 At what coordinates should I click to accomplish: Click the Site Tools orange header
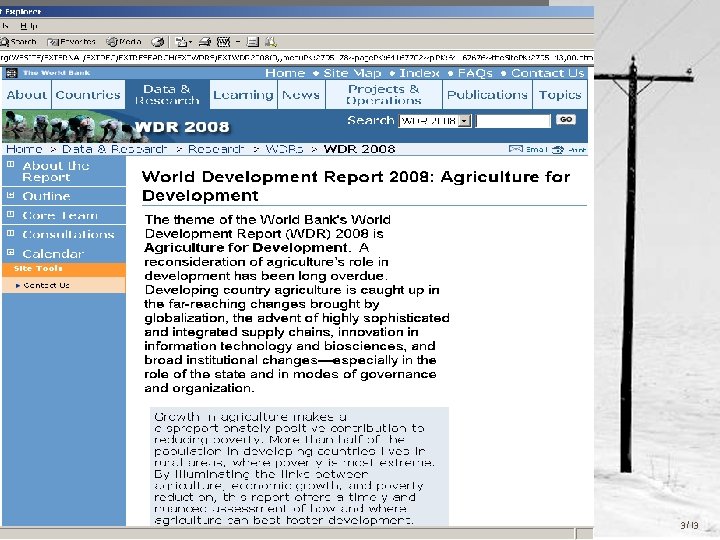(x=64, y=269)
